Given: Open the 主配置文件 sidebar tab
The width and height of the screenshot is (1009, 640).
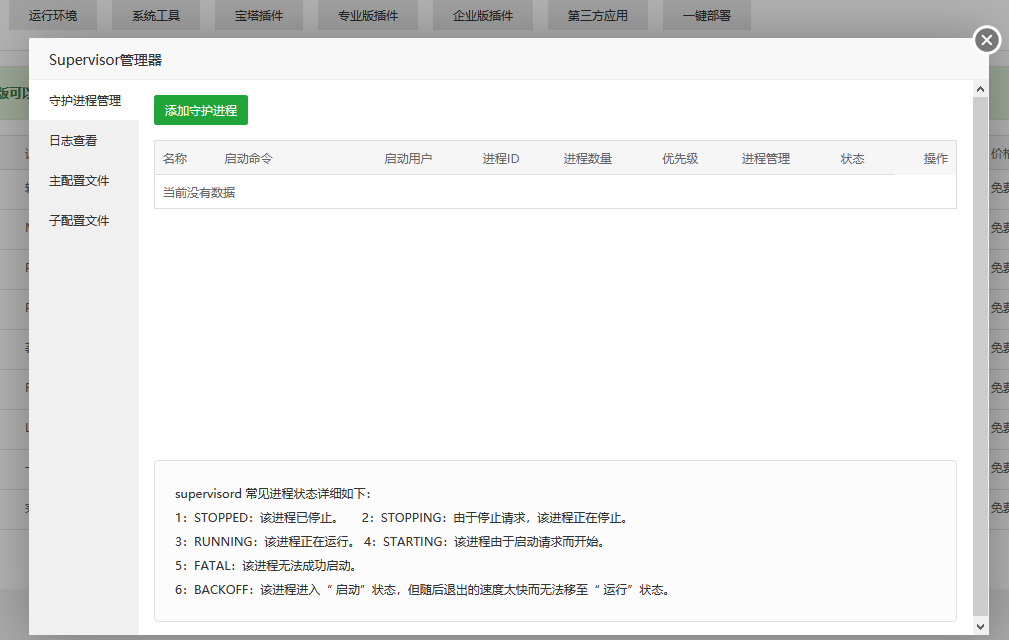Looking at the screenshot, I should click(84, 181).
